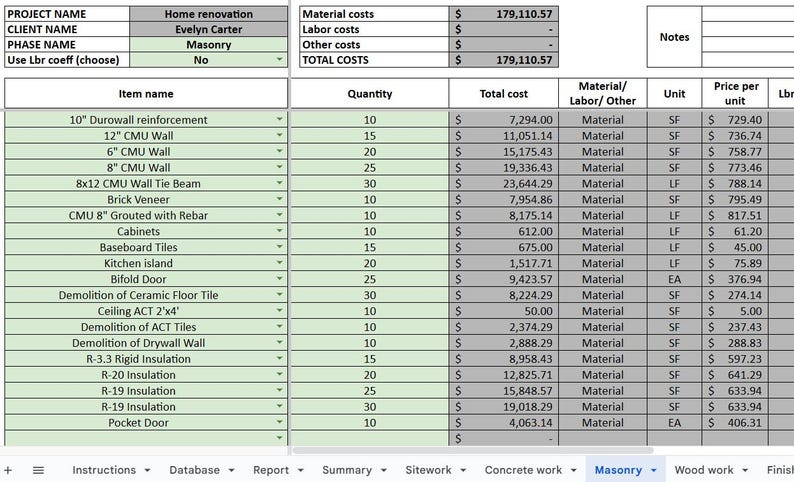Open dropdown for 8" CMU Wall item
Viewport: 794px width, 482px height.
coord(279,167)
